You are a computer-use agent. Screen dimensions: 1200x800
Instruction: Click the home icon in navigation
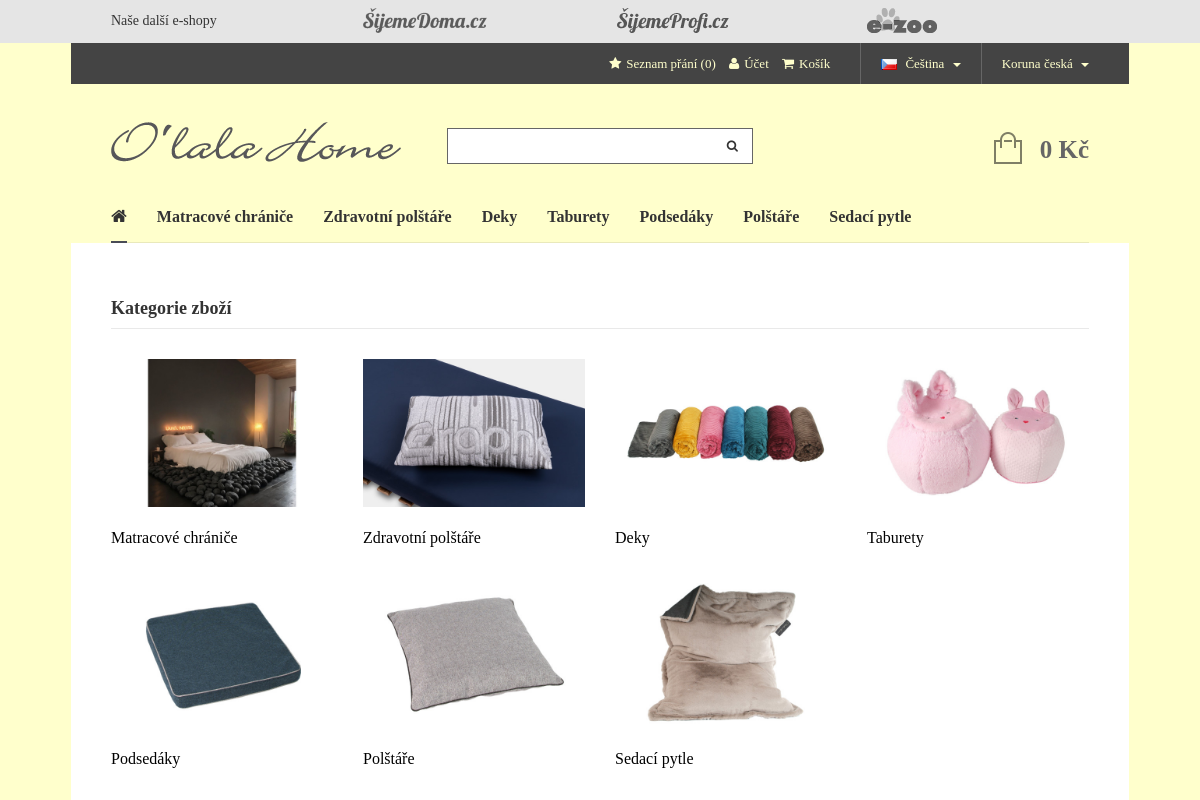coord(119,216)
